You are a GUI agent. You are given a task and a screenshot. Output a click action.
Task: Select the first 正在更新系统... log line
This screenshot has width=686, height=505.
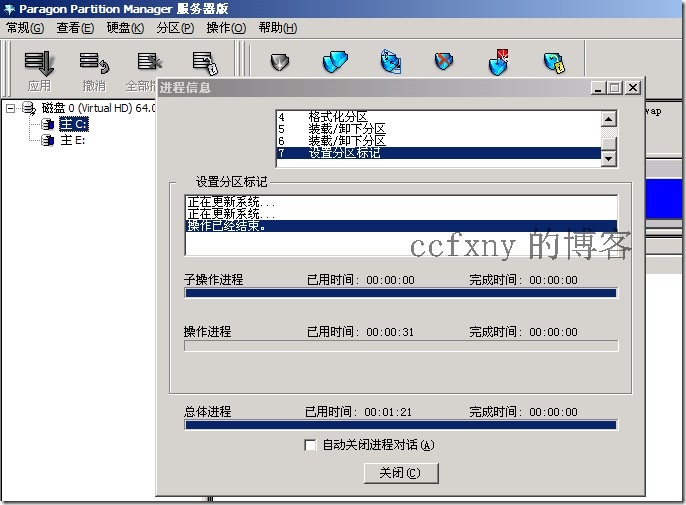[401, 202]
